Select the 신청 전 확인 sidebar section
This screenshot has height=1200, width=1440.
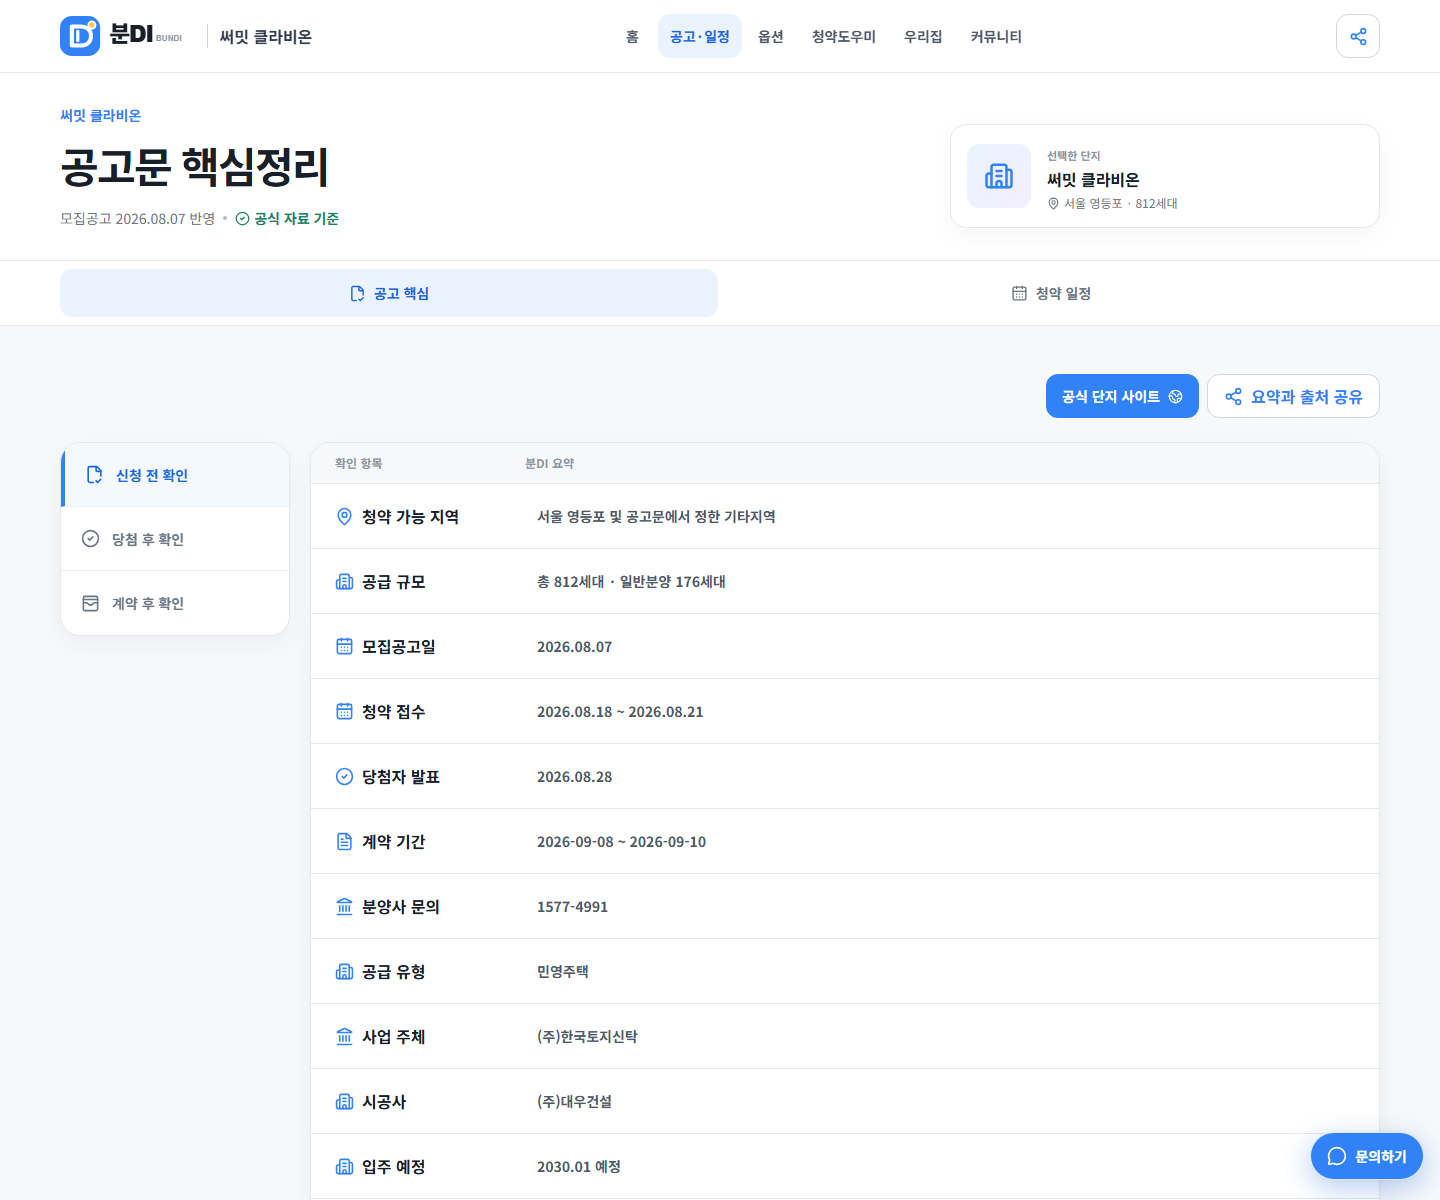coord(175,475)
